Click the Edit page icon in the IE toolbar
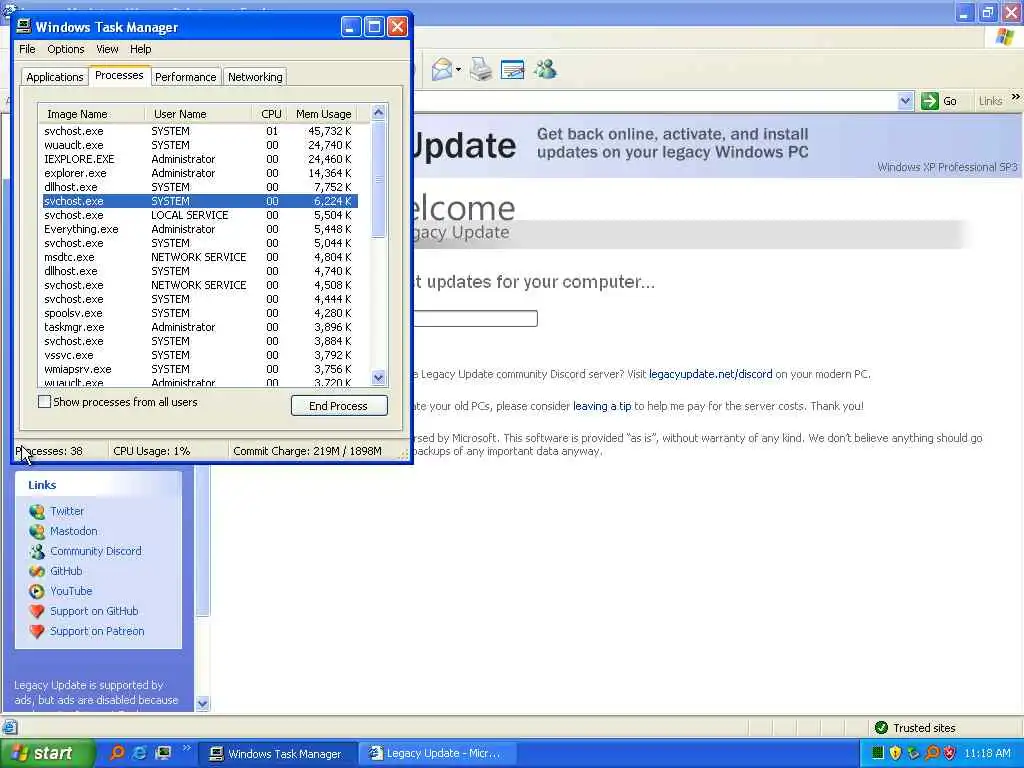 513,69
